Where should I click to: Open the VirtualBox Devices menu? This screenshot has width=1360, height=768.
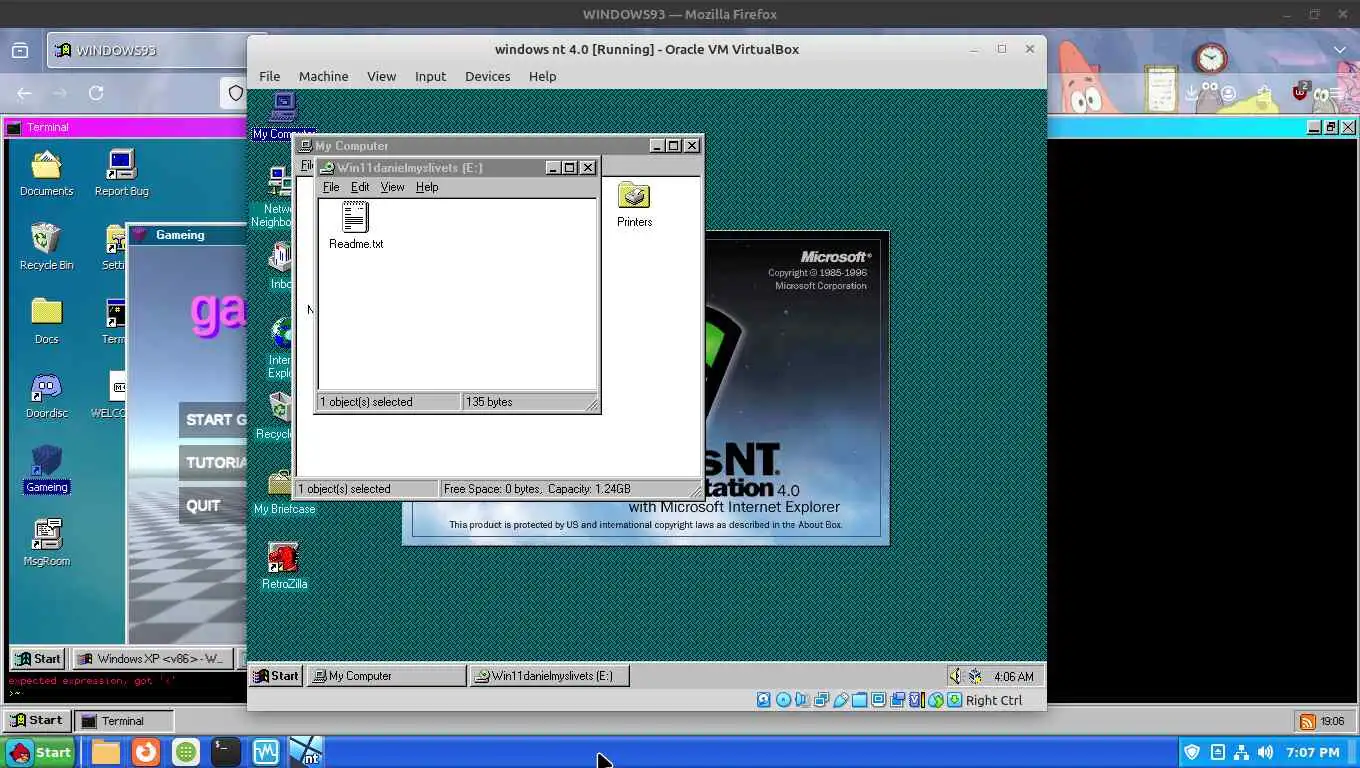click(488, 76)
